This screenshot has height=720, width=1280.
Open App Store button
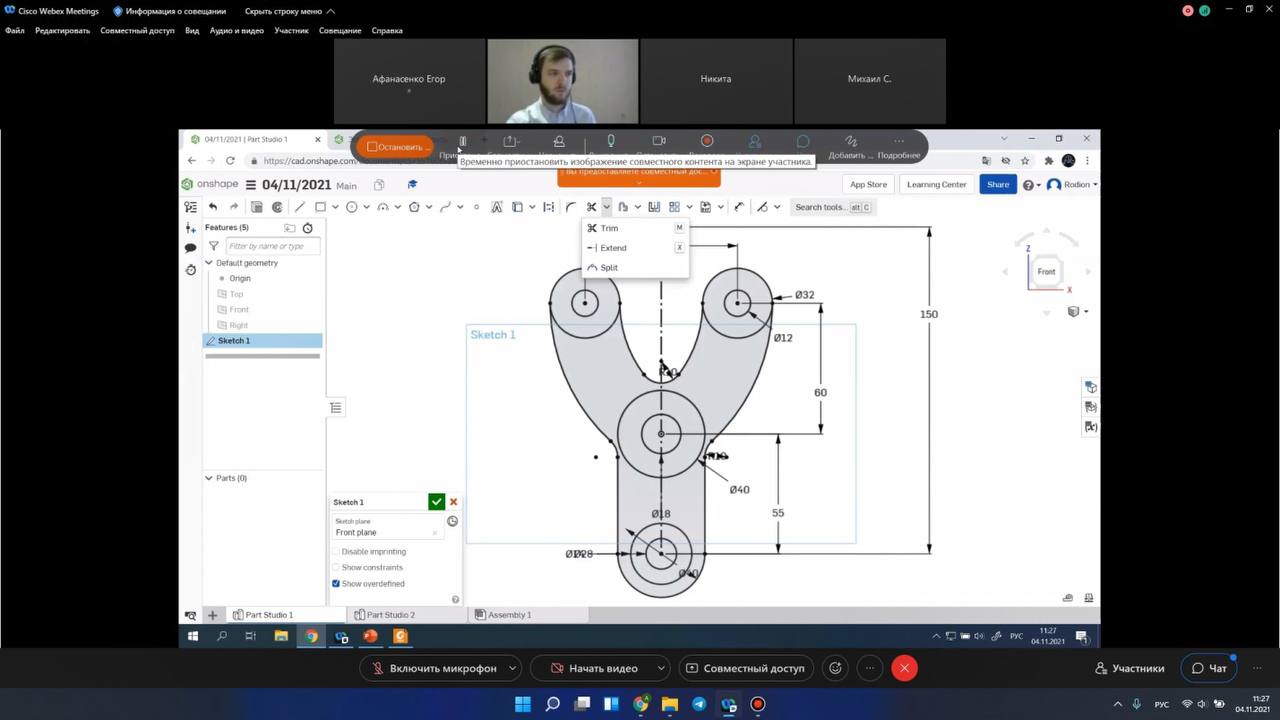(868, 184)
